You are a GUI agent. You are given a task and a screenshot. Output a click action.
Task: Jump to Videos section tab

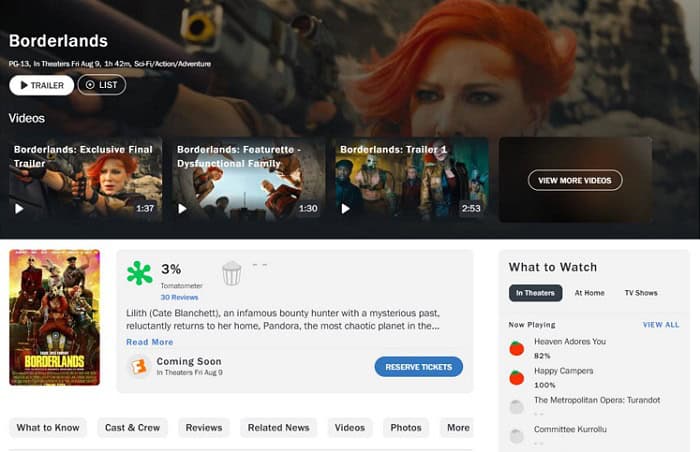[x=350, y=428]
